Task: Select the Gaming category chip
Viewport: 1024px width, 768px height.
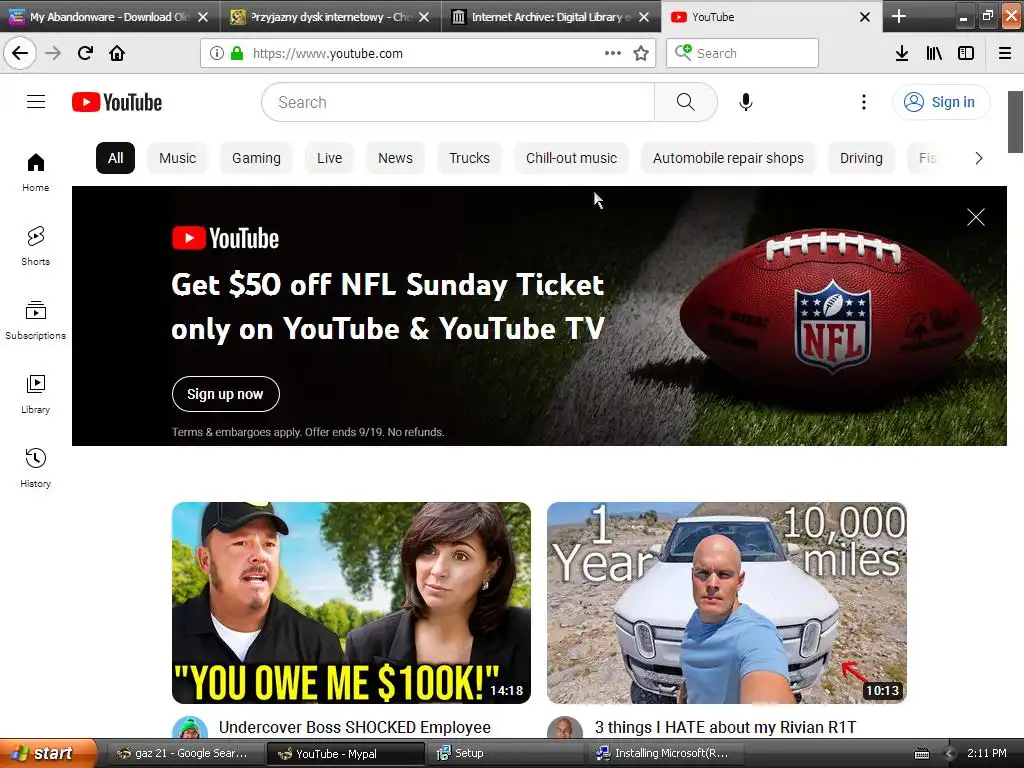Action: point(256,158)
